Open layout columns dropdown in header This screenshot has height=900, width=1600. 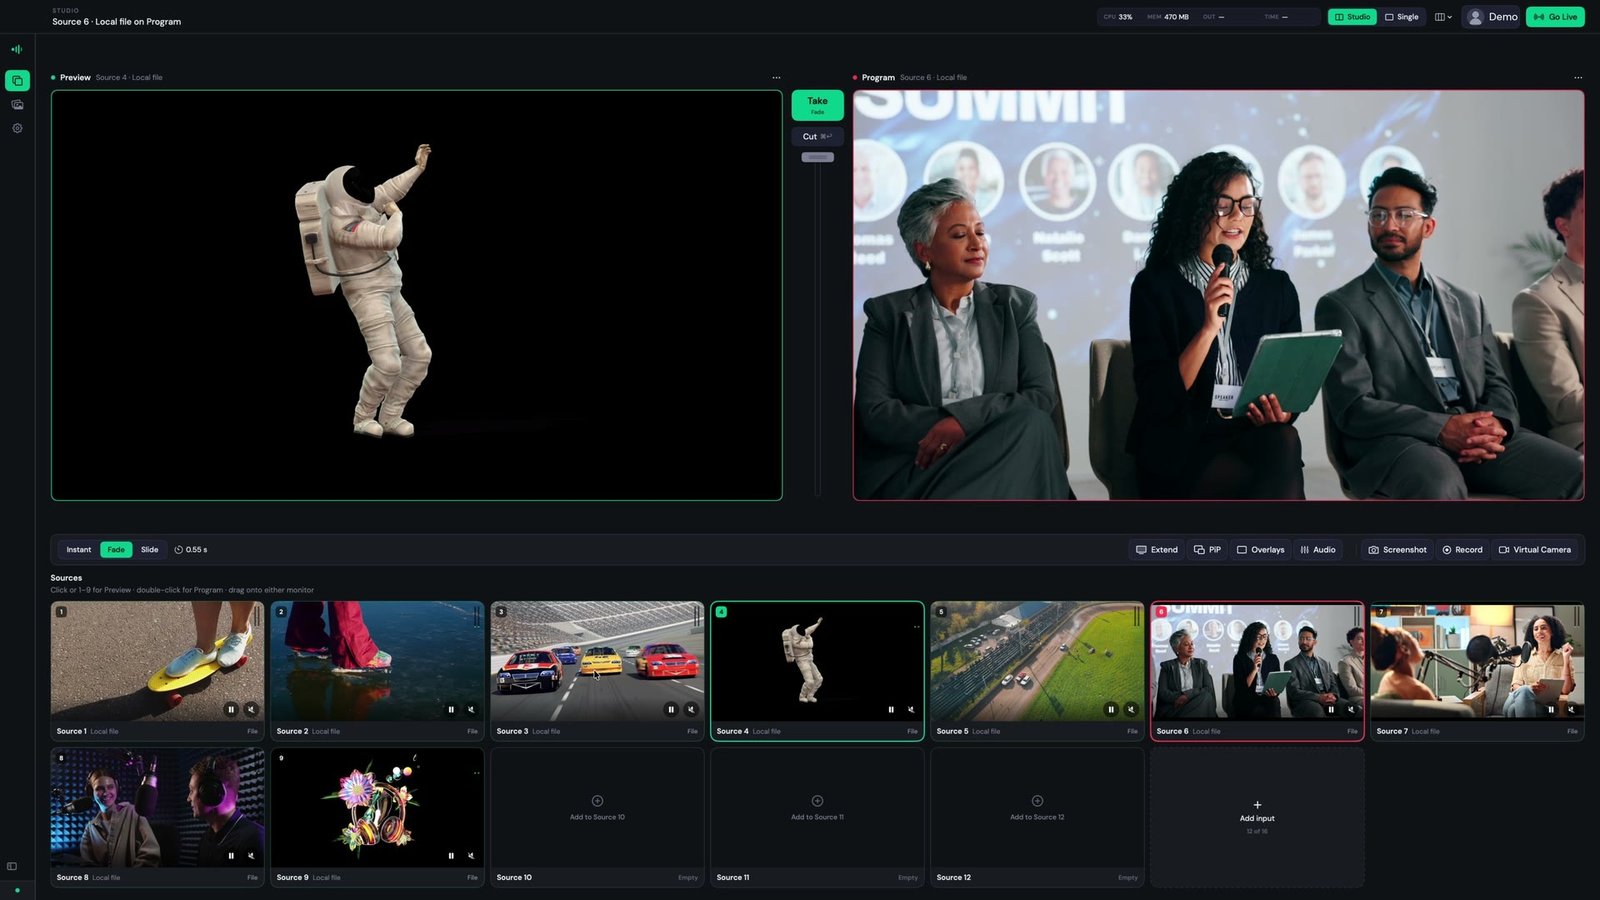[1443, 17]
